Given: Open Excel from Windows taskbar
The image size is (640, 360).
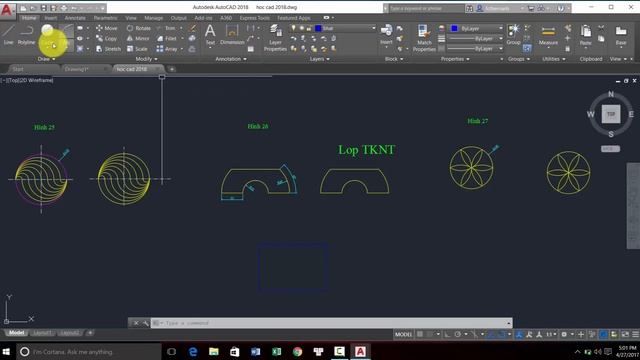Looking at the screenshot, I should pyautogui.click(x=276, y=351).
